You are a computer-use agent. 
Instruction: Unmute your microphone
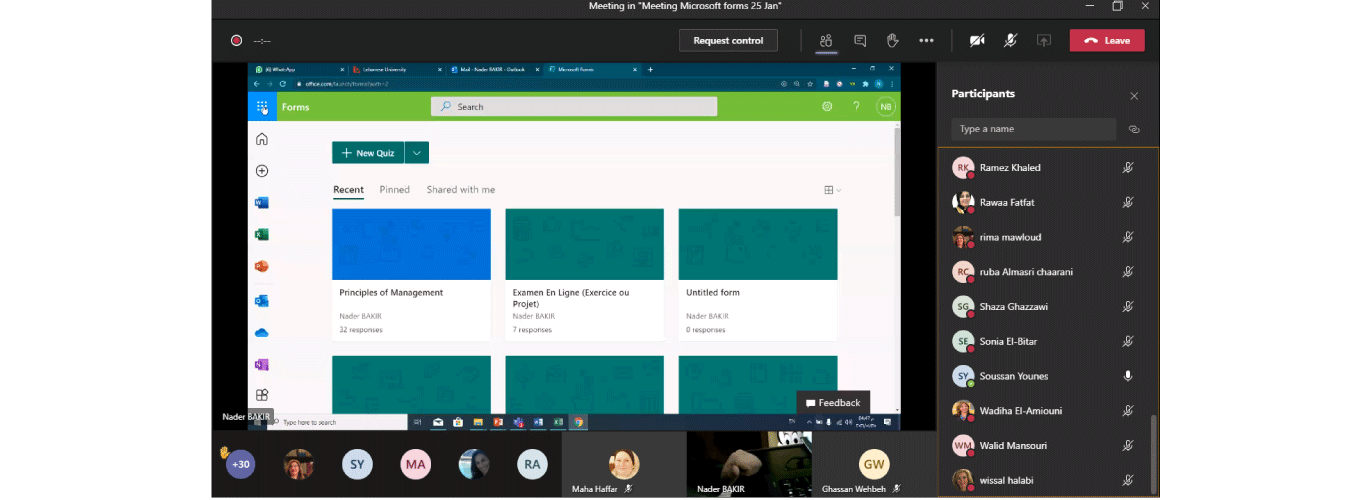point(1011,41)
